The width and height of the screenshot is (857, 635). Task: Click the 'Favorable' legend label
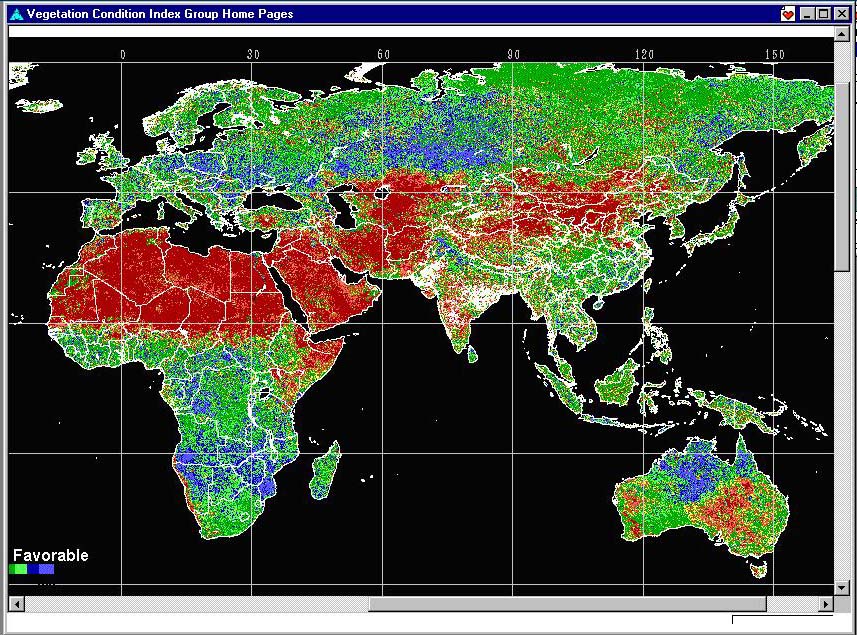pyautogui.click(x=50, y=555)
